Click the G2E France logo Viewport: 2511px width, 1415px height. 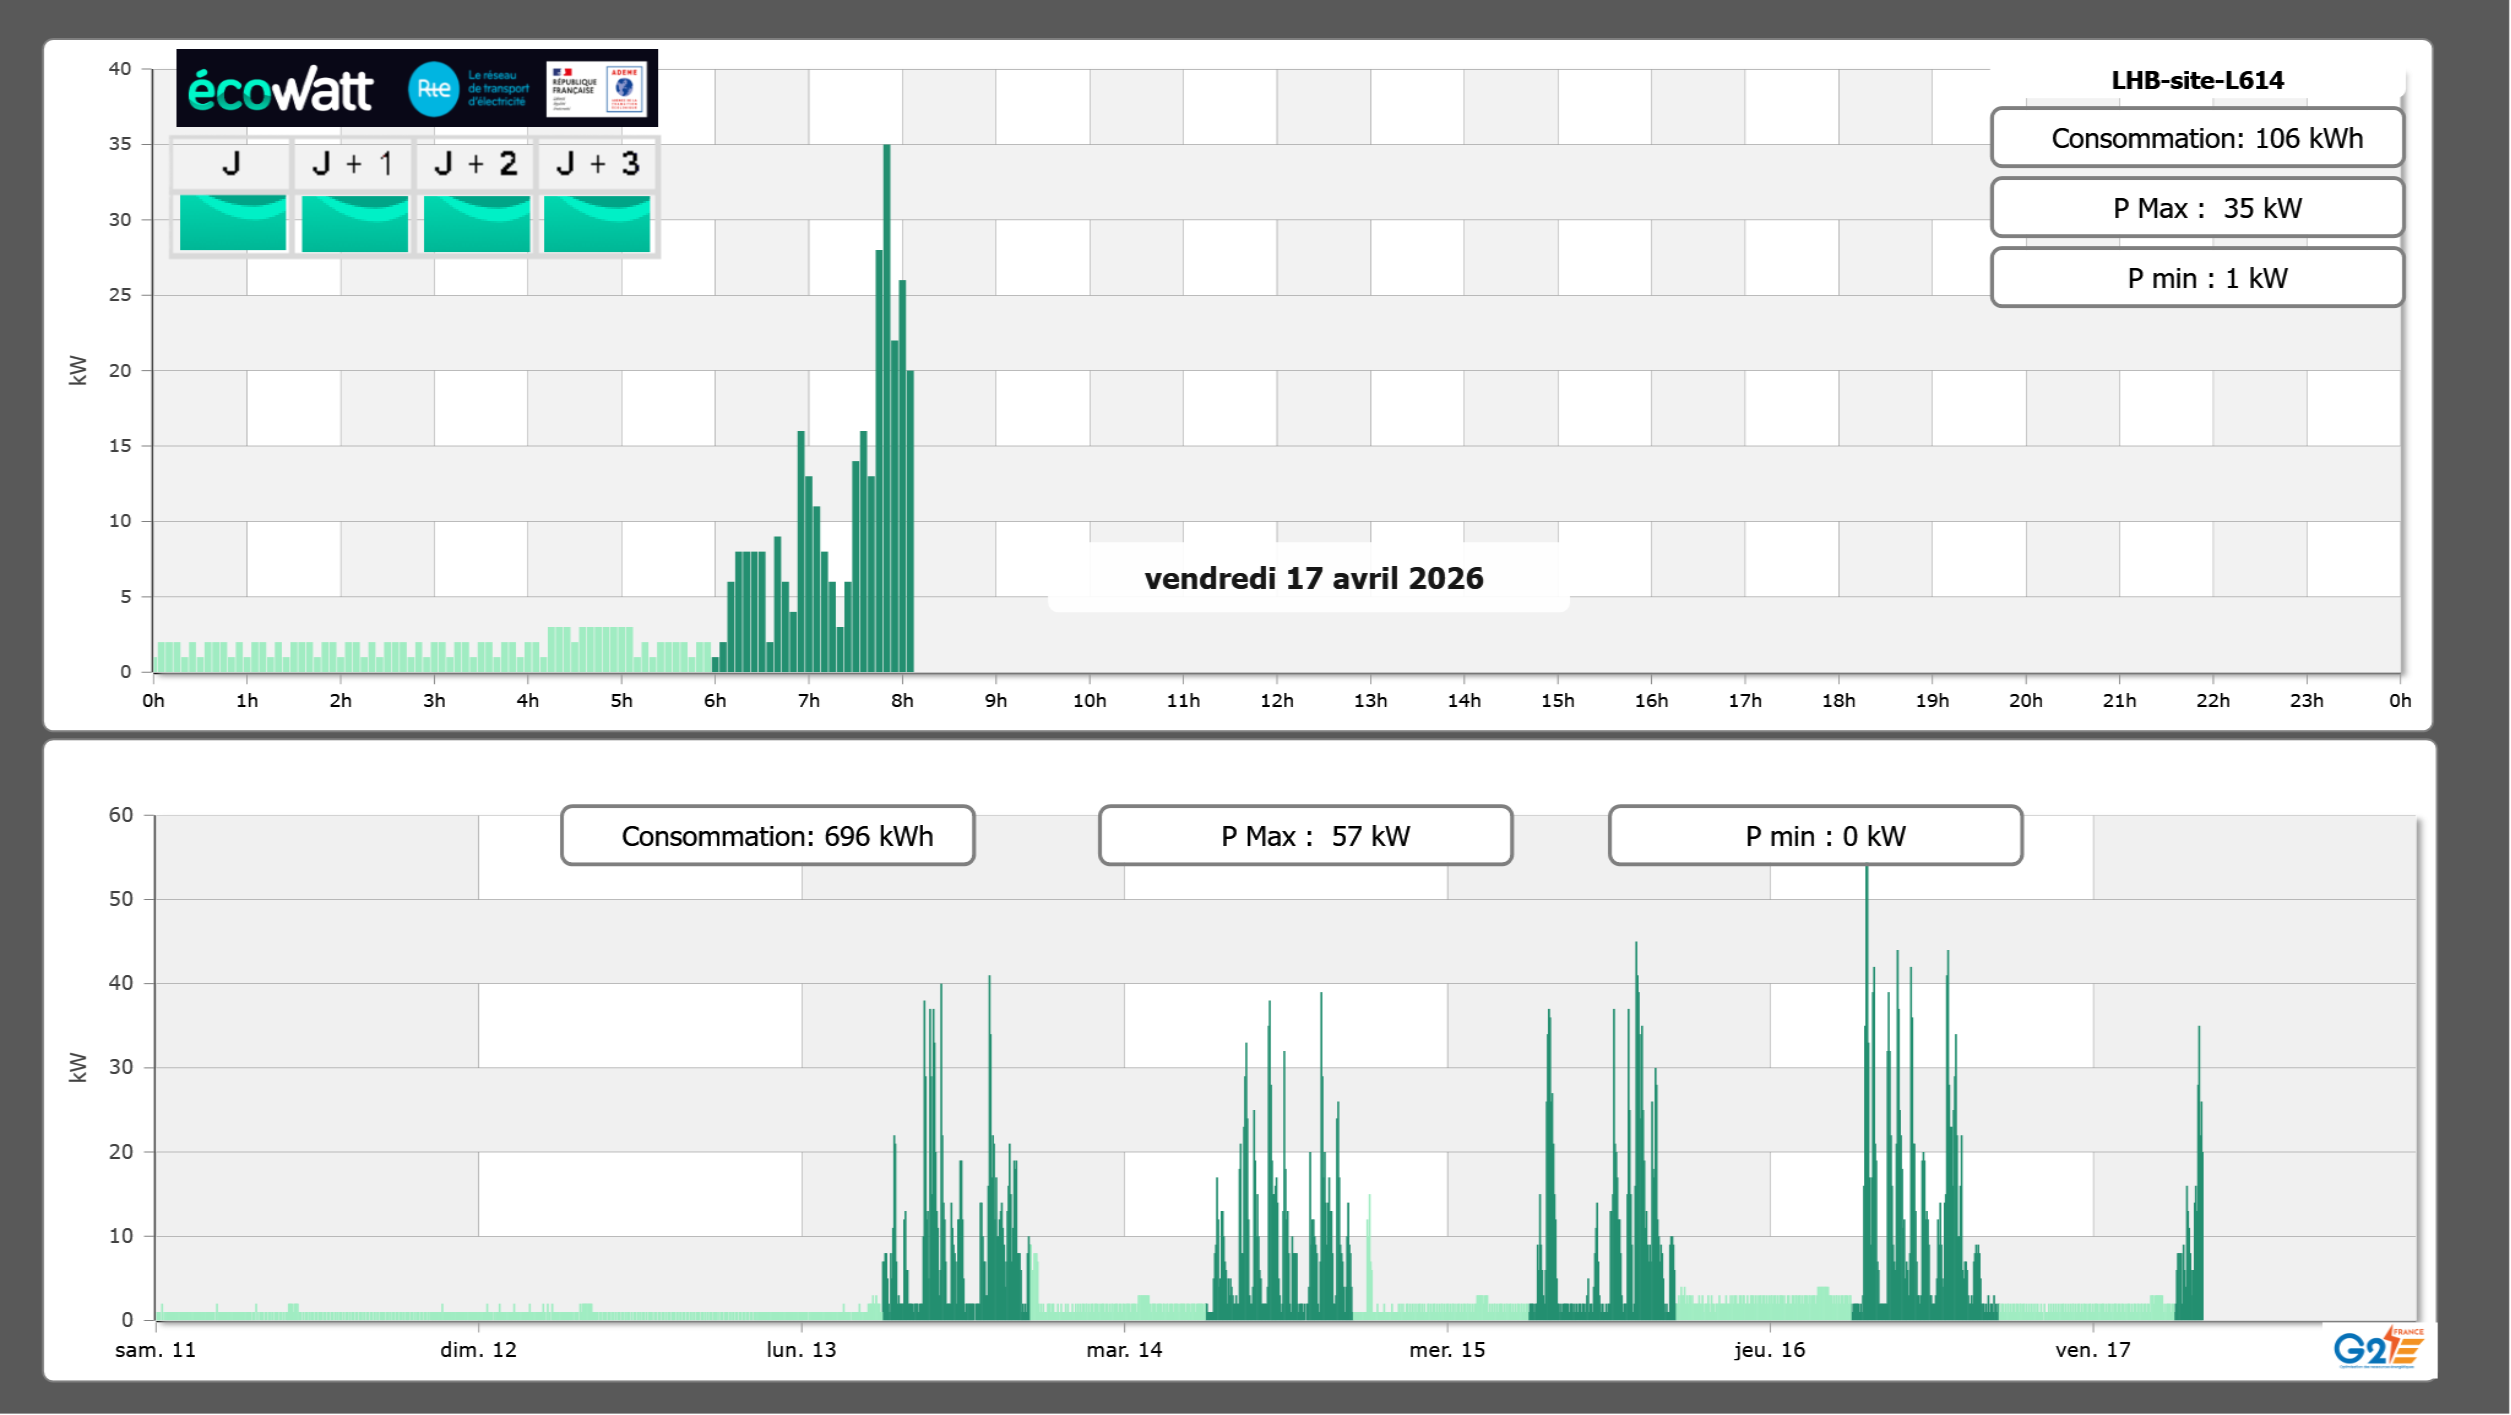pyautogui.click(x=2378, y=1348)
